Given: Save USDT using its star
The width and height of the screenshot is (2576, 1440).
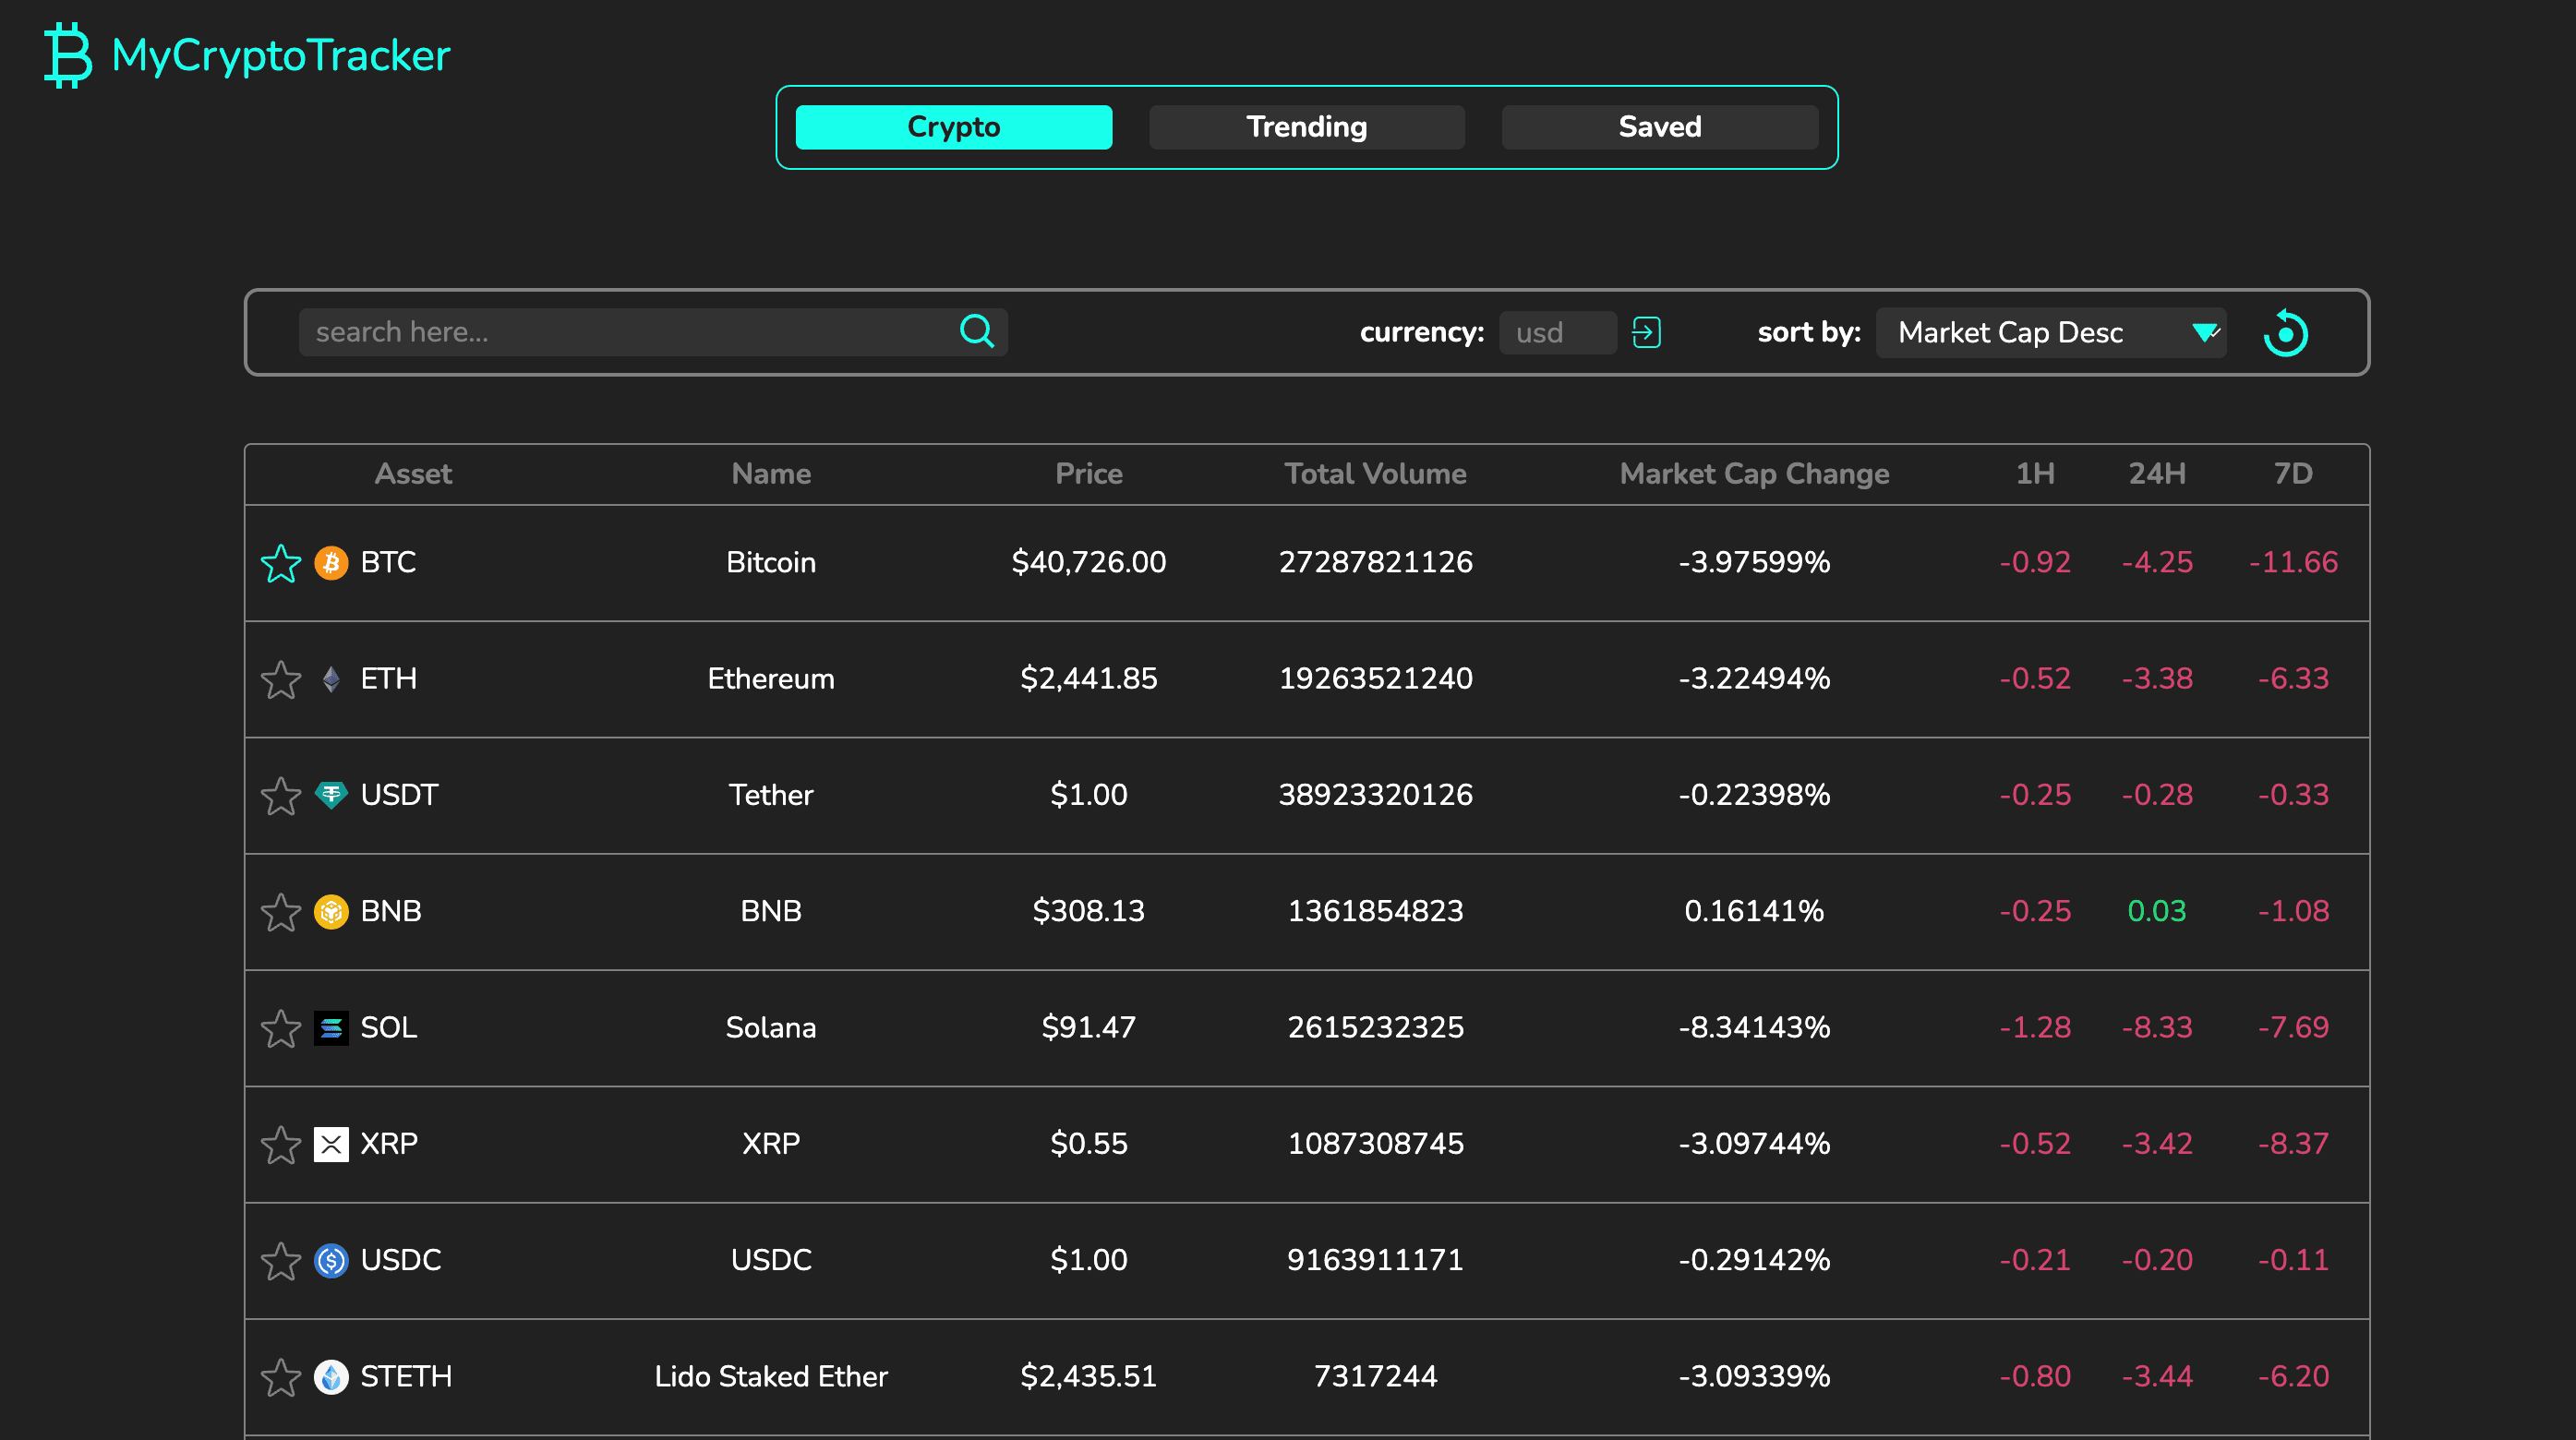Looking at the screenshot, I should 281,796.
